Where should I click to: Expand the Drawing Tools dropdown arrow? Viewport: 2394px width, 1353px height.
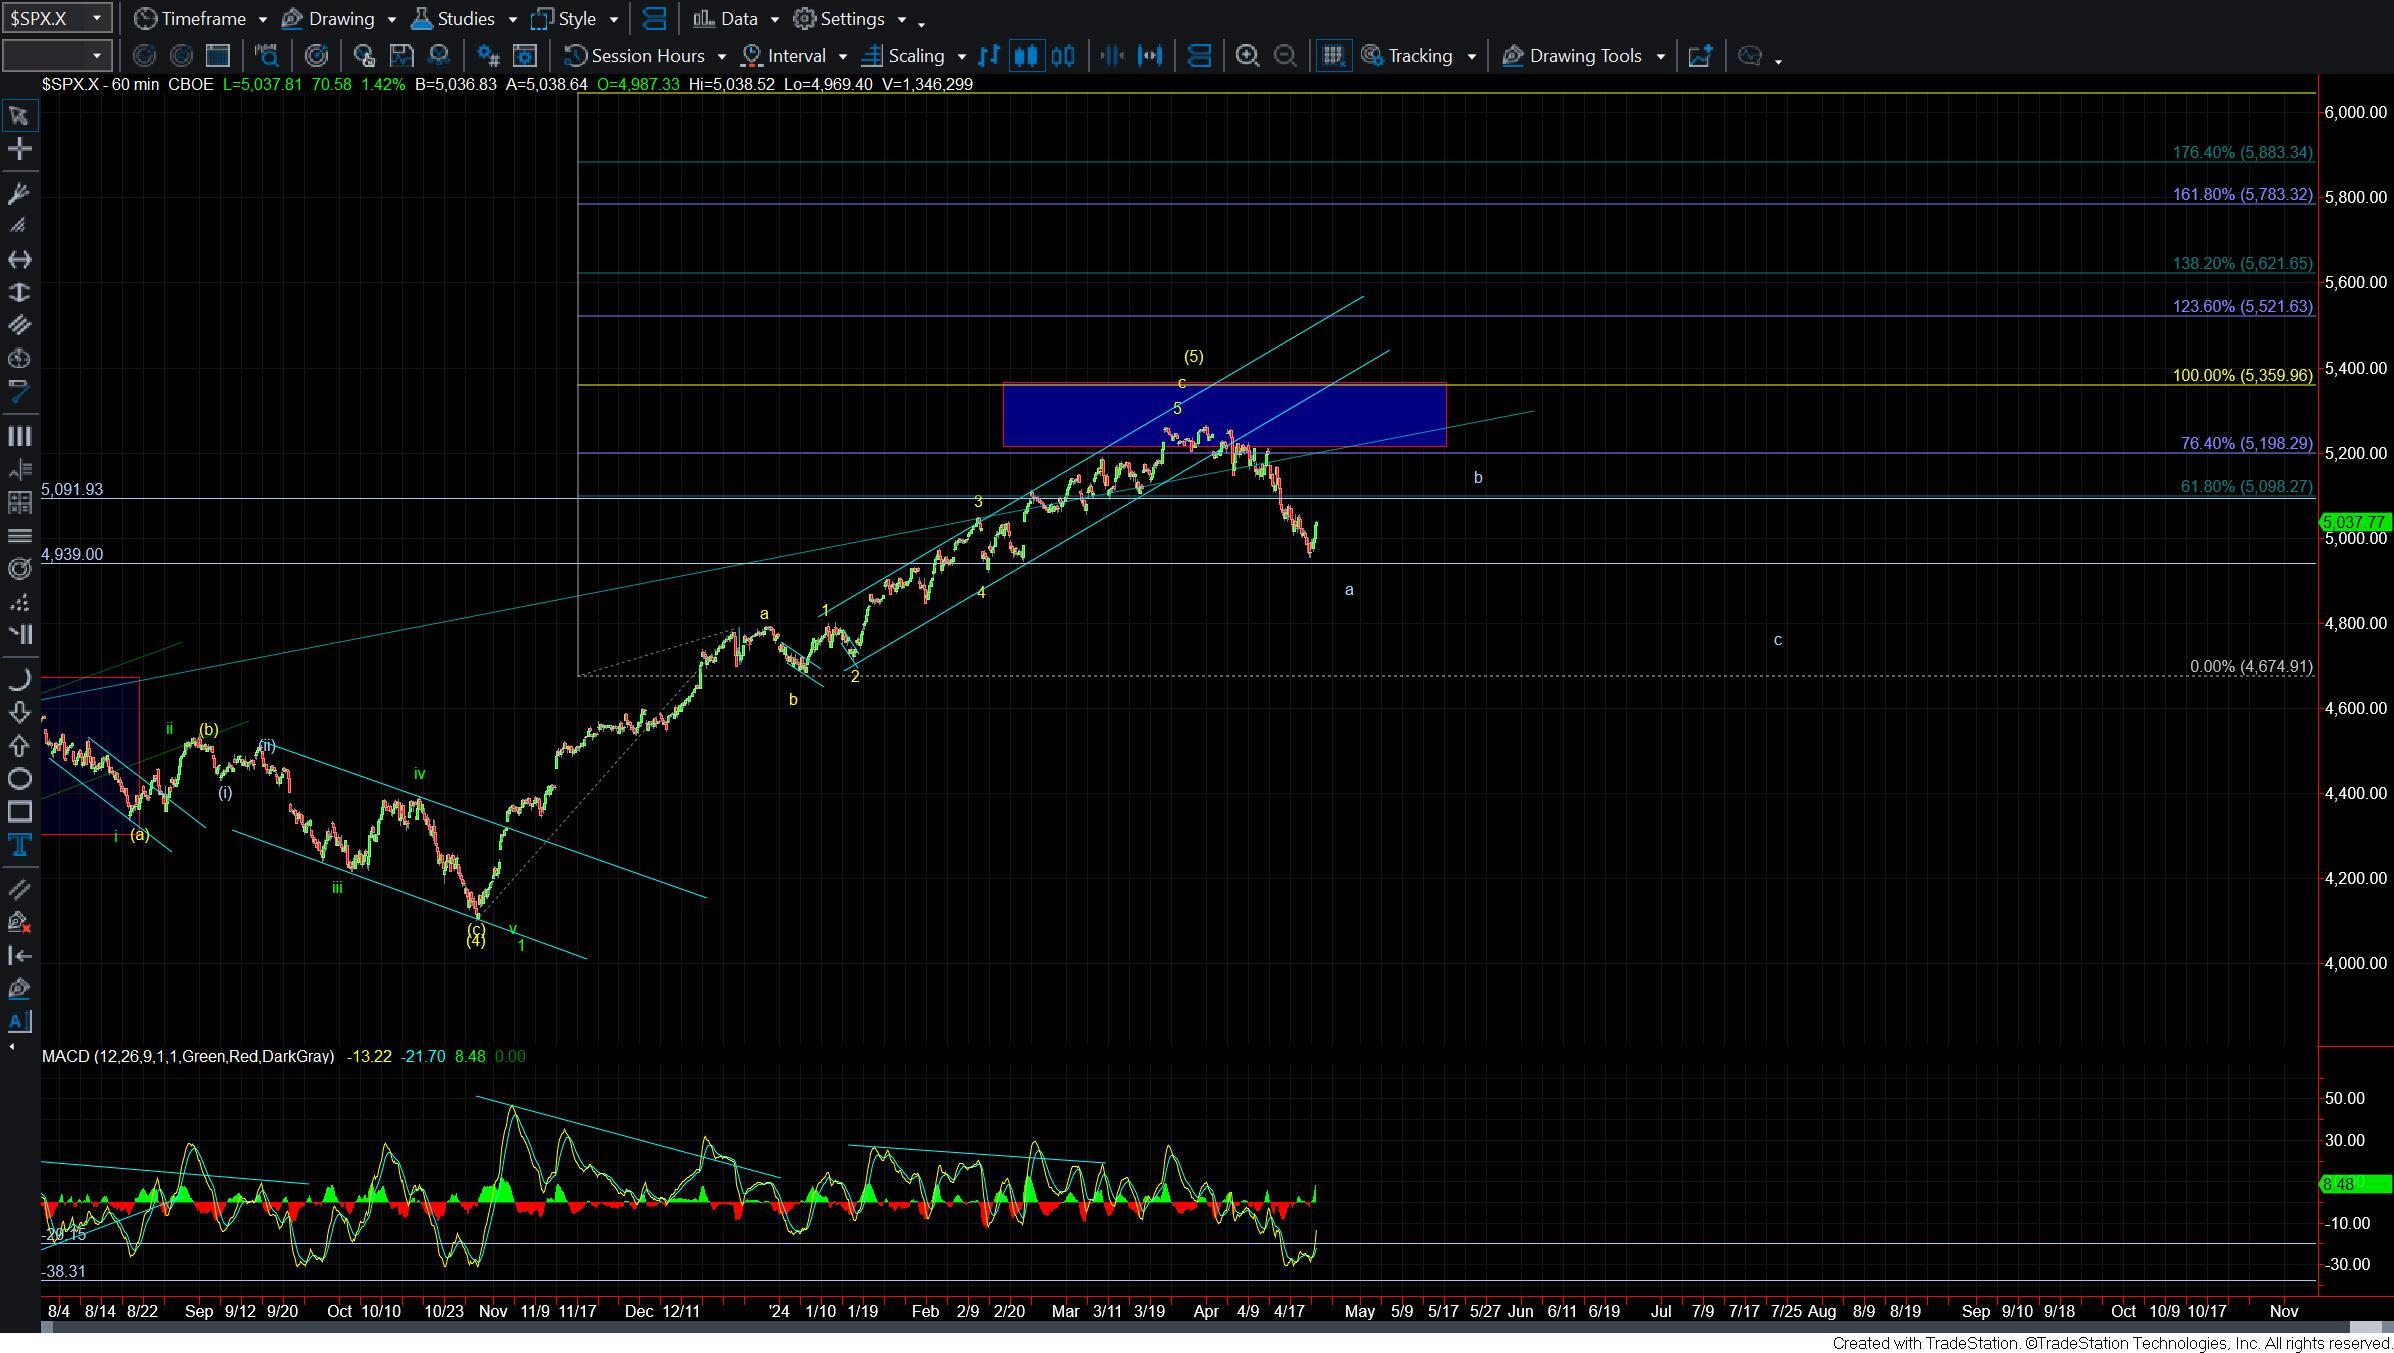[x=1661, y=57]
